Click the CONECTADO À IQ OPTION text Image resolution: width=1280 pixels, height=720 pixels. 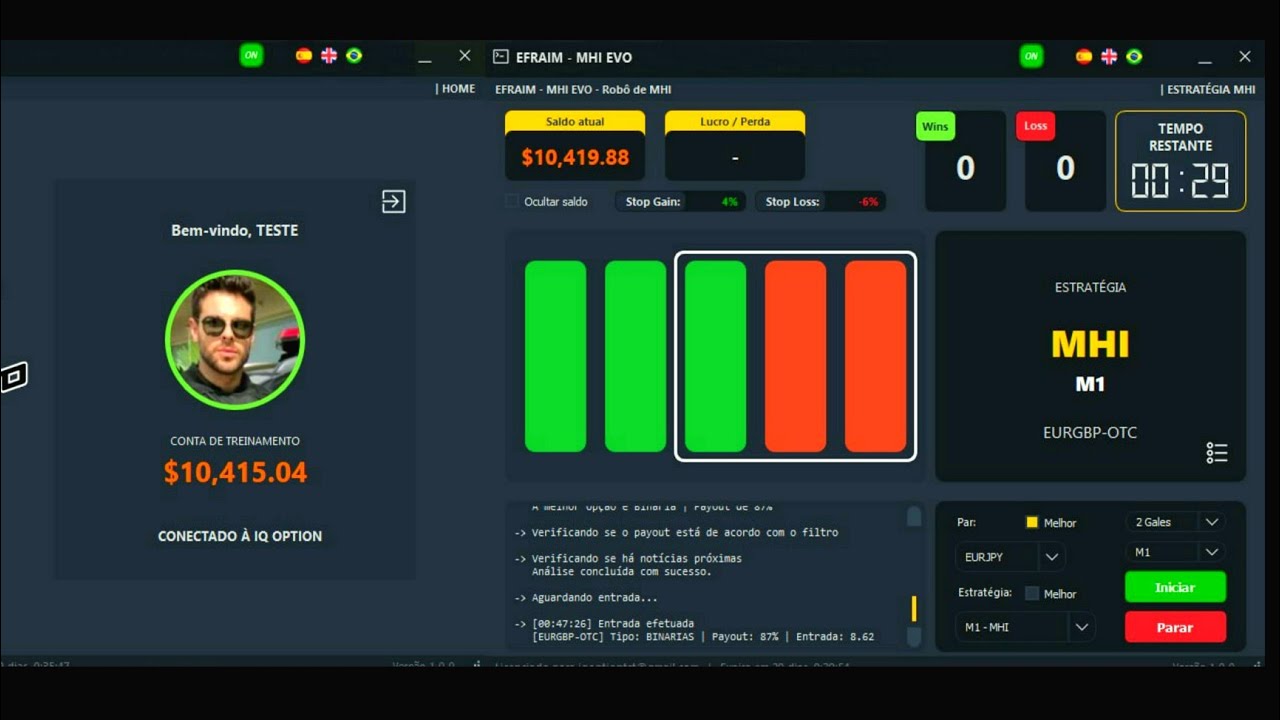click(240, 536)
